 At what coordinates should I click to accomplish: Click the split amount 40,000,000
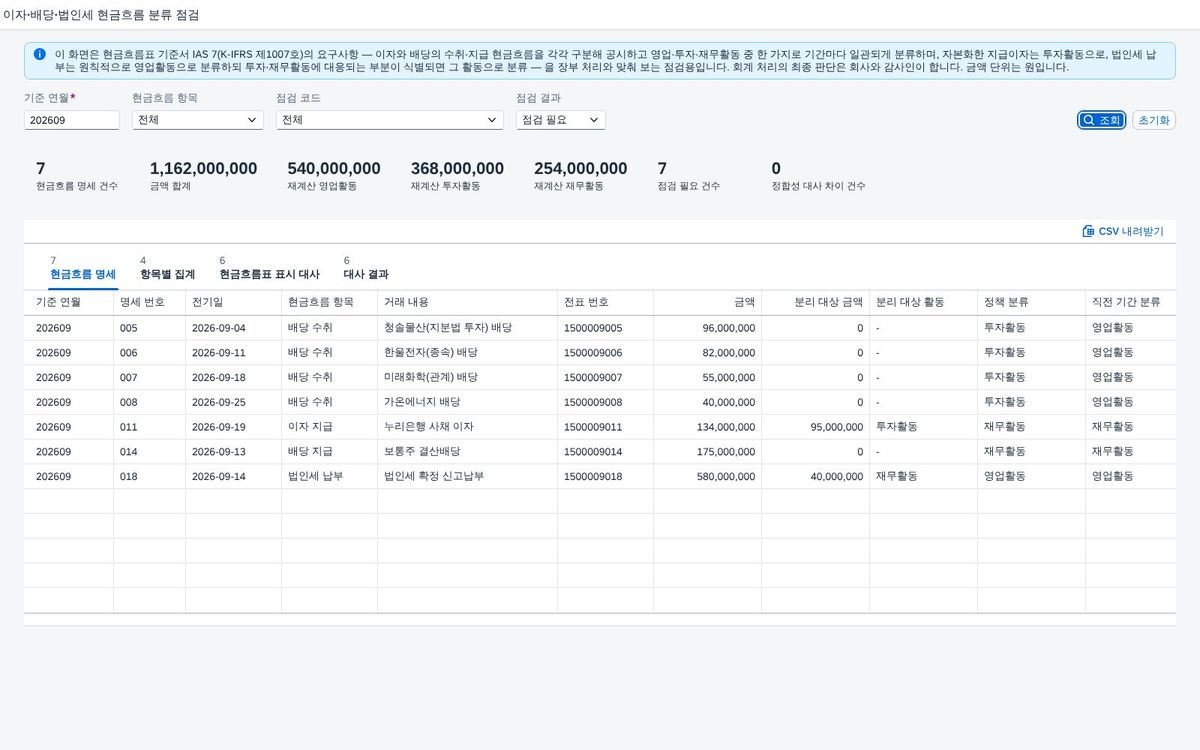coord(839,477)
